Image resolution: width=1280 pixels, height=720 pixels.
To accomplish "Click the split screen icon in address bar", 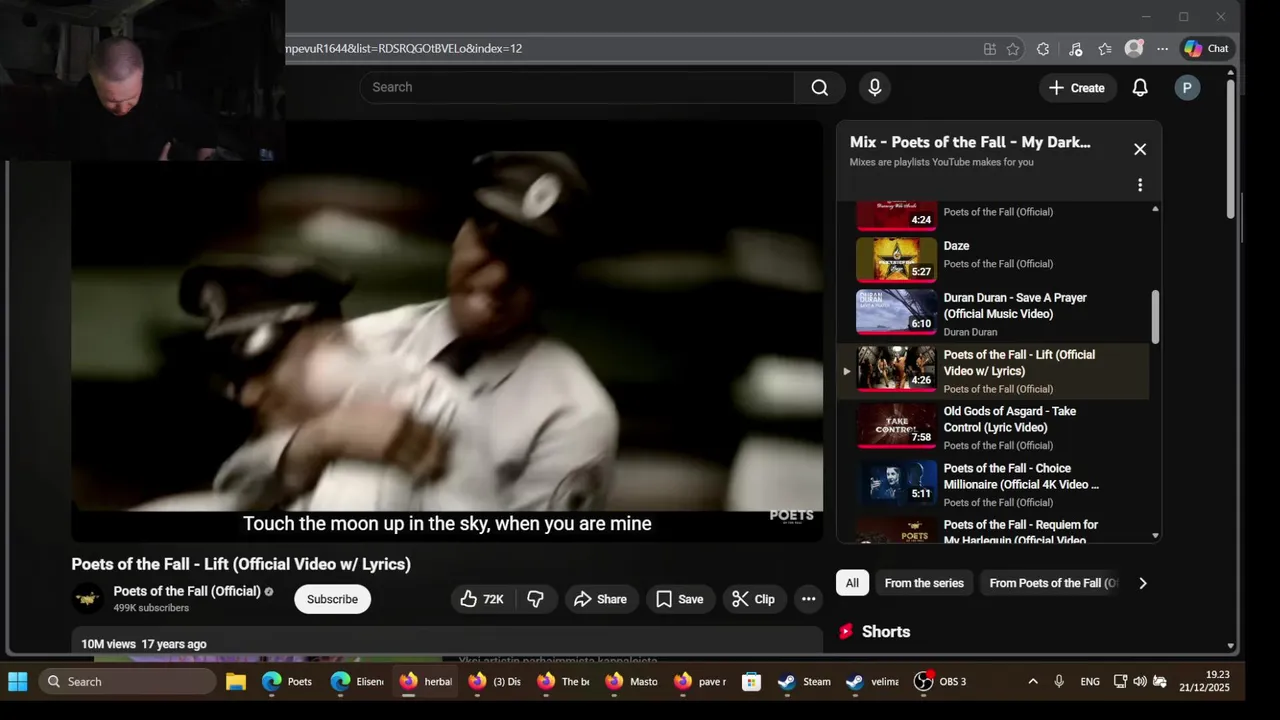I will click(x=990, y=48).
